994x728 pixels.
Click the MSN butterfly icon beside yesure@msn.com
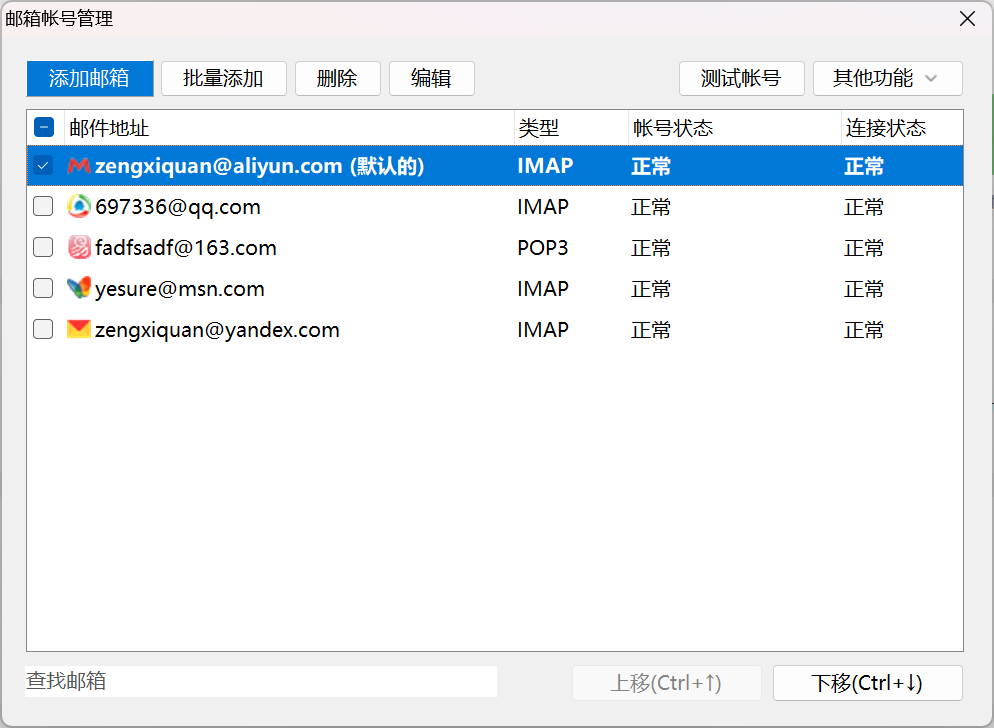pos(79,289)
